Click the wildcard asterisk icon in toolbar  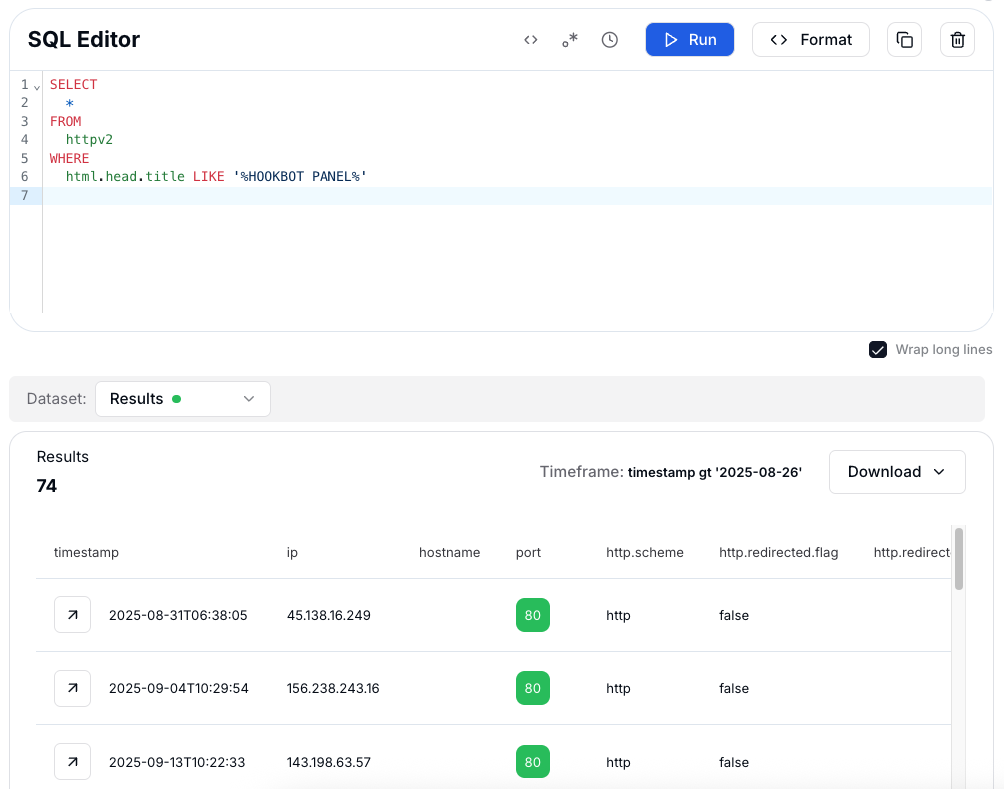click(x=570, y=40)
